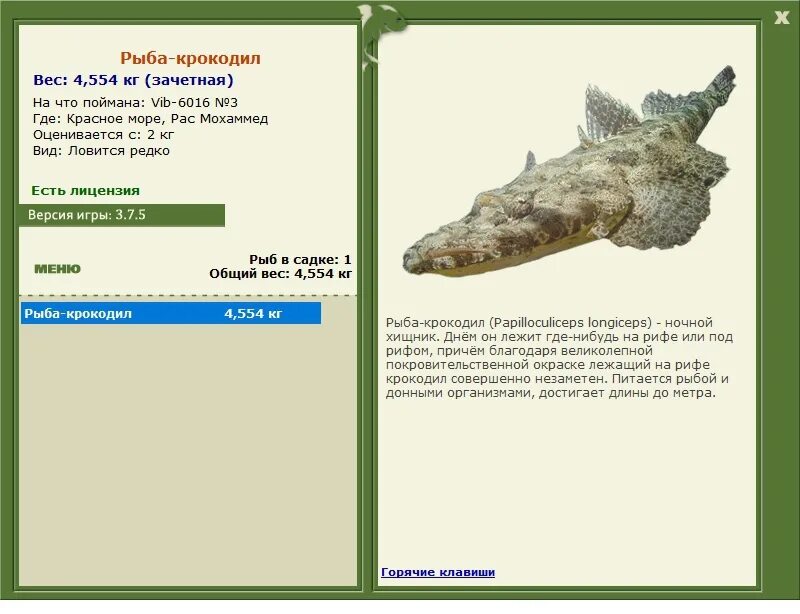Click the Рыб в садке: 1 counter
This screenshot has width=800, height=614.
pos(300,259)
